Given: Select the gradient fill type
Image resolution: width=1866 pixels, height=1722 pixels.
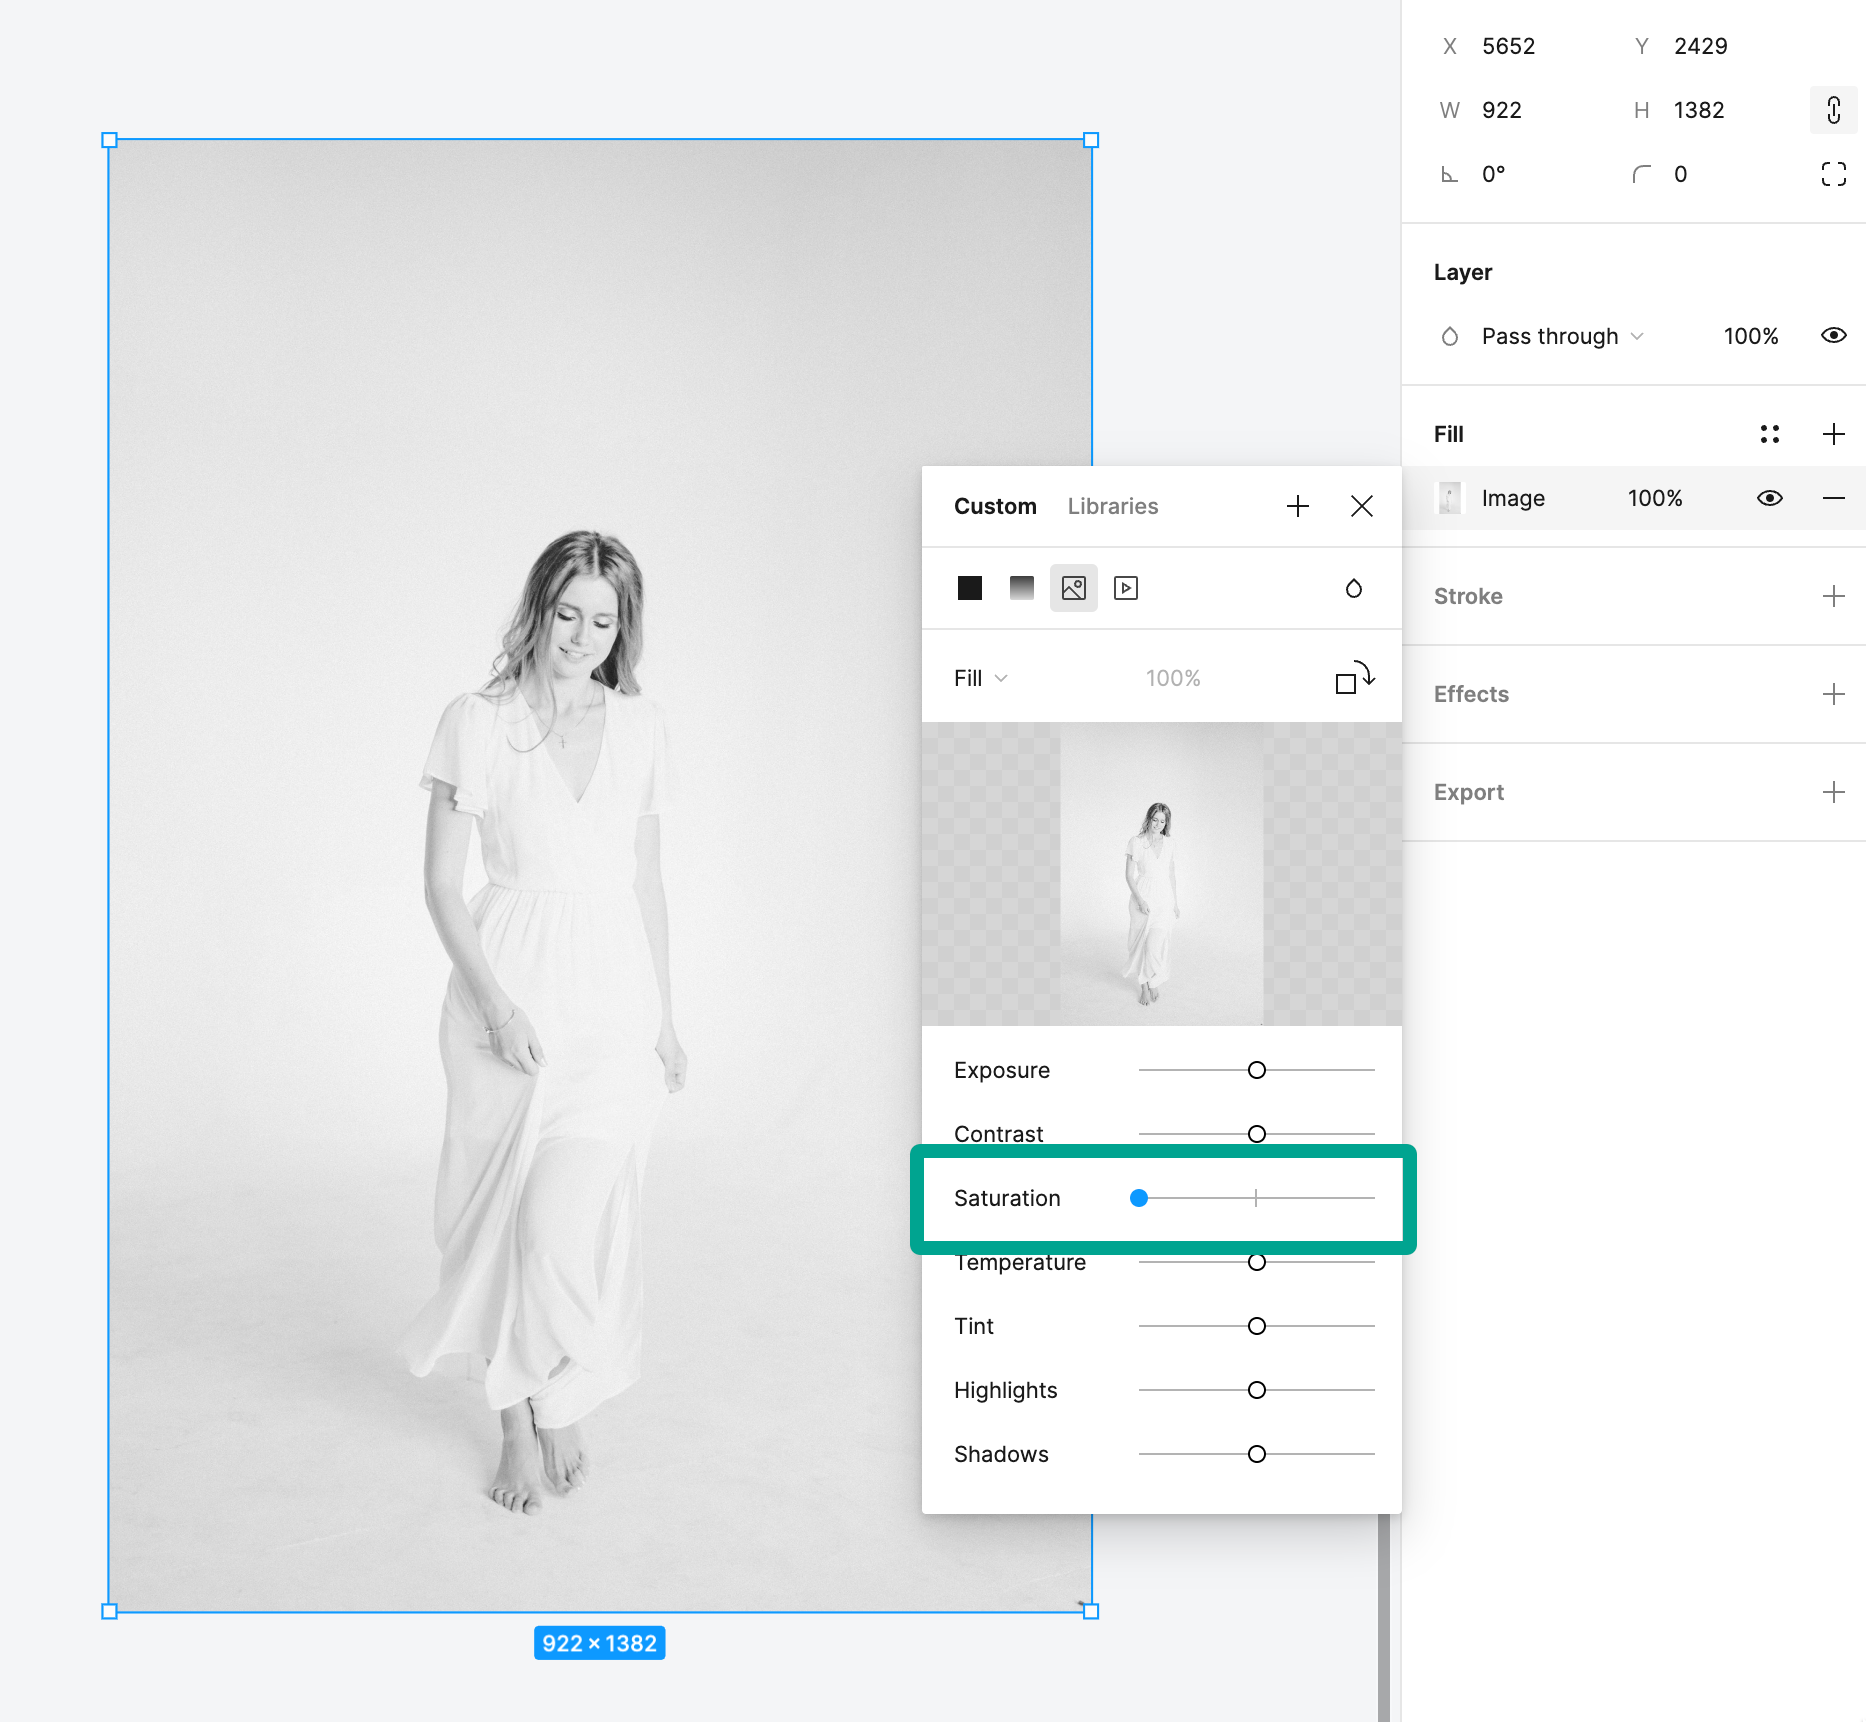Looking at the screenshot, I should click(1021, 588).
